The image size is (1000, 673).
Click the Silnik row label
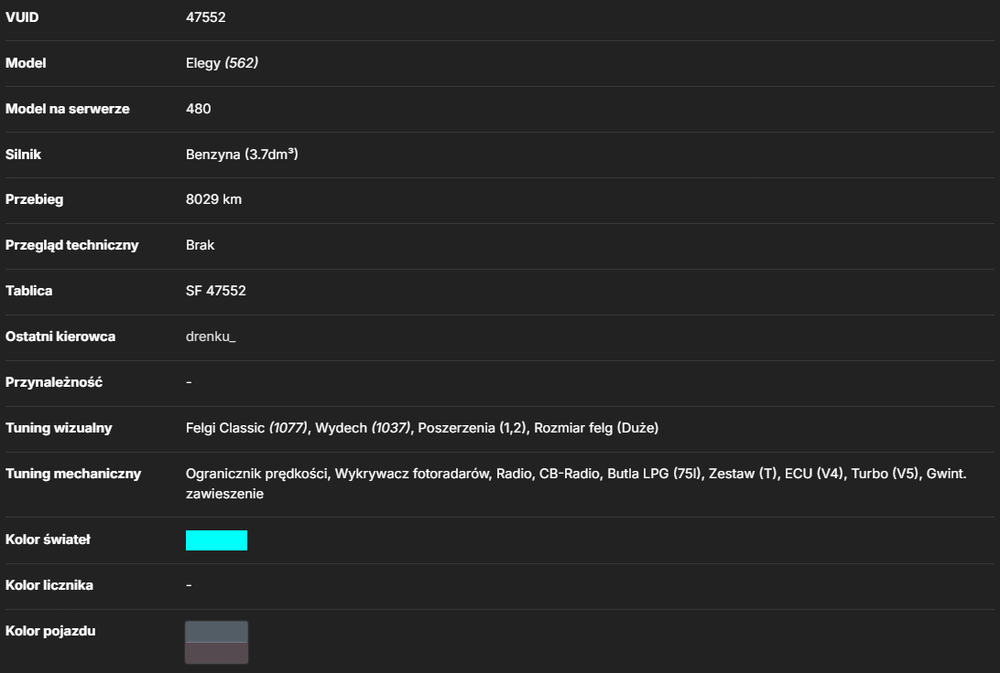point(23,154)
